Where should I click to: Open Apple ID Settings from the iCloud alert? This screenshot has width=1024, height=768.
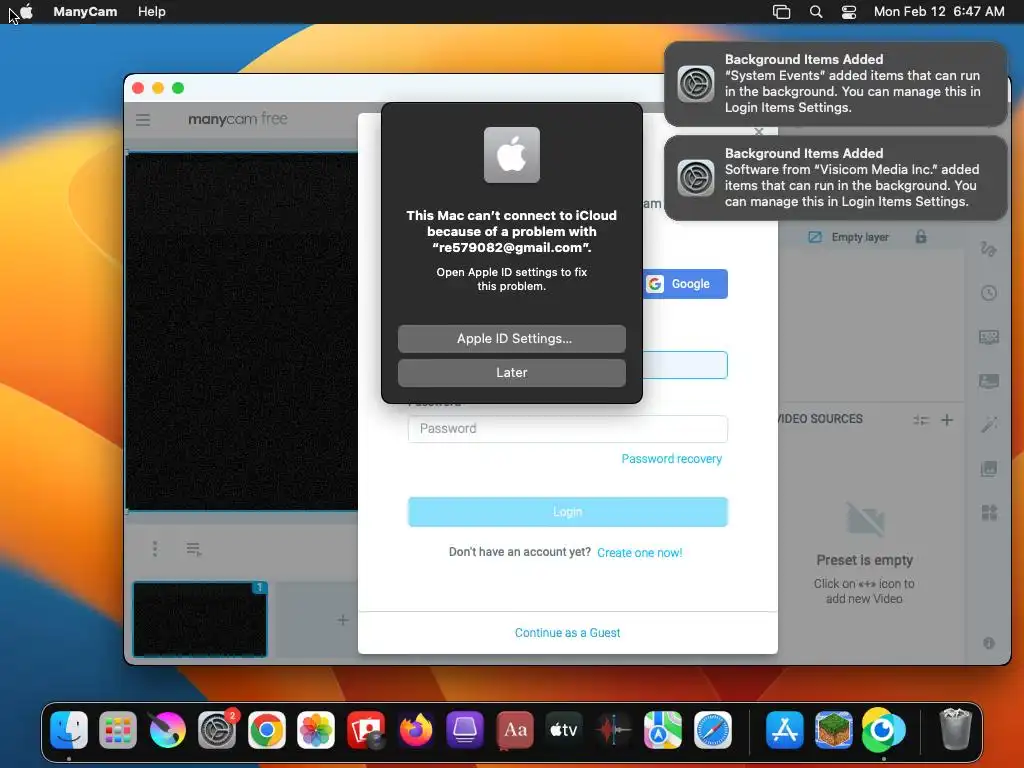pos(511,338)
